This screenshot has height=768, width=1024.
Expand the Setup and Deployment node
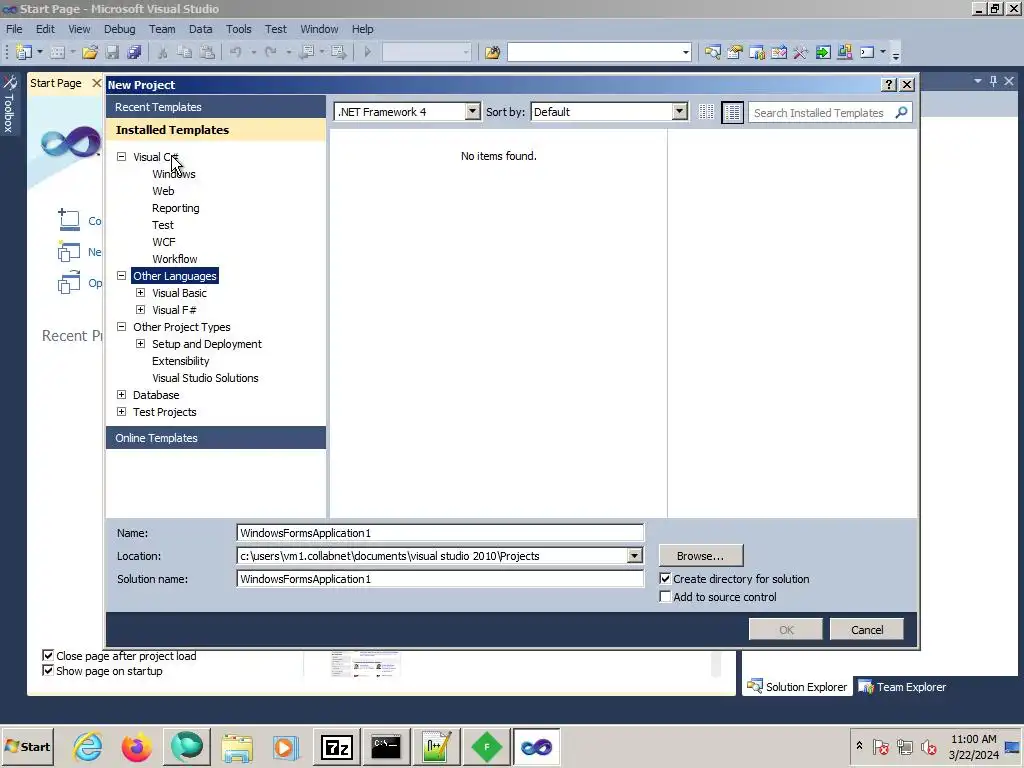tap(140, 344)
